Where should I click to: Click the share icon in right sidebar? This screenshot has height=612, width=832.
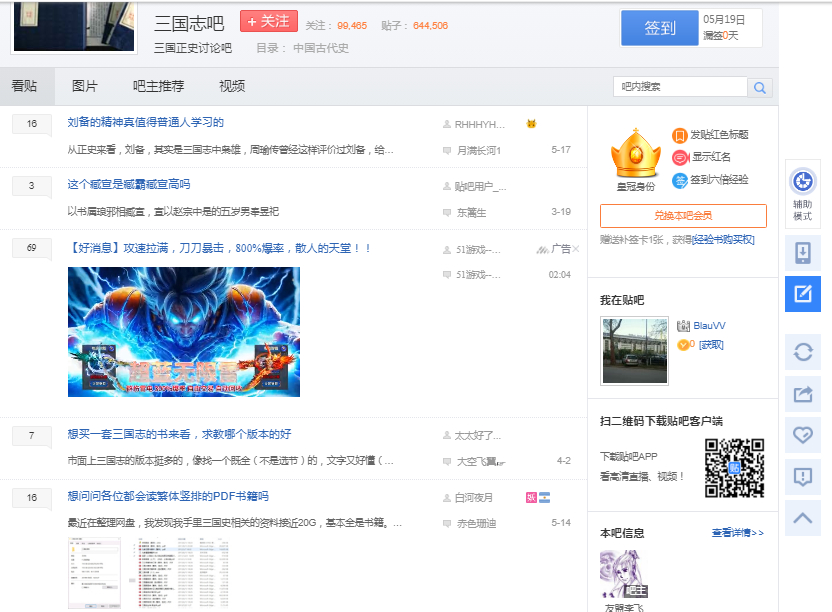click(802, 394)
